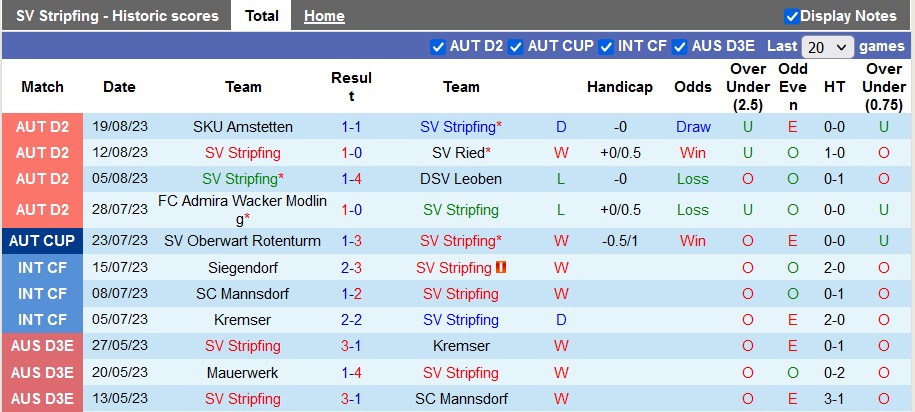Open the DSV Leoben team page
Screen dimensions: 915x412
click(461, 179)
